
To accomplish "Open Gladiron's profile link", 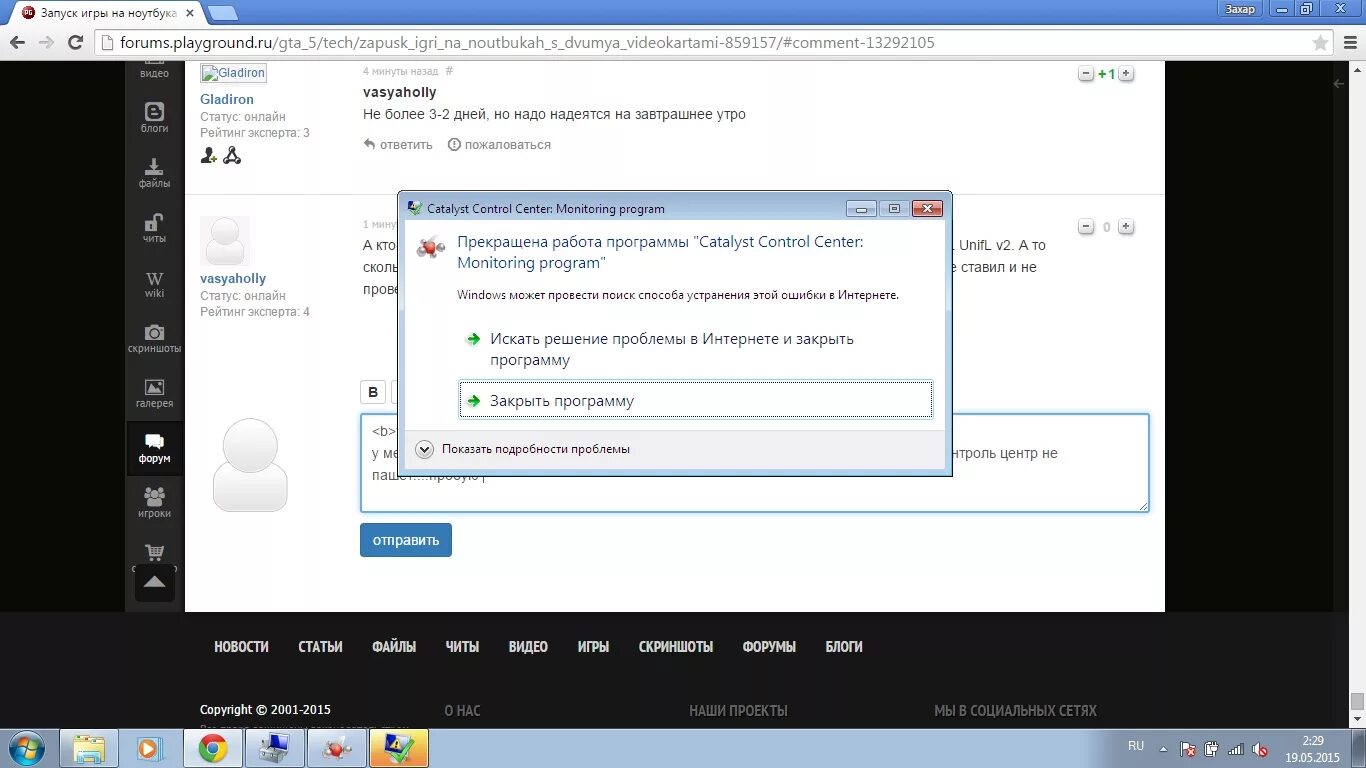I will point(227,99).
